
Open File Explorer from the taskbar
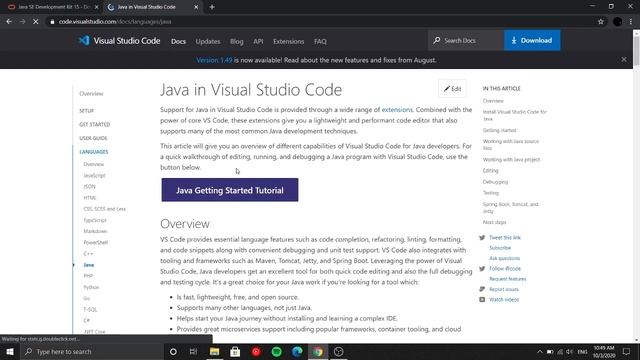point(214,351)
